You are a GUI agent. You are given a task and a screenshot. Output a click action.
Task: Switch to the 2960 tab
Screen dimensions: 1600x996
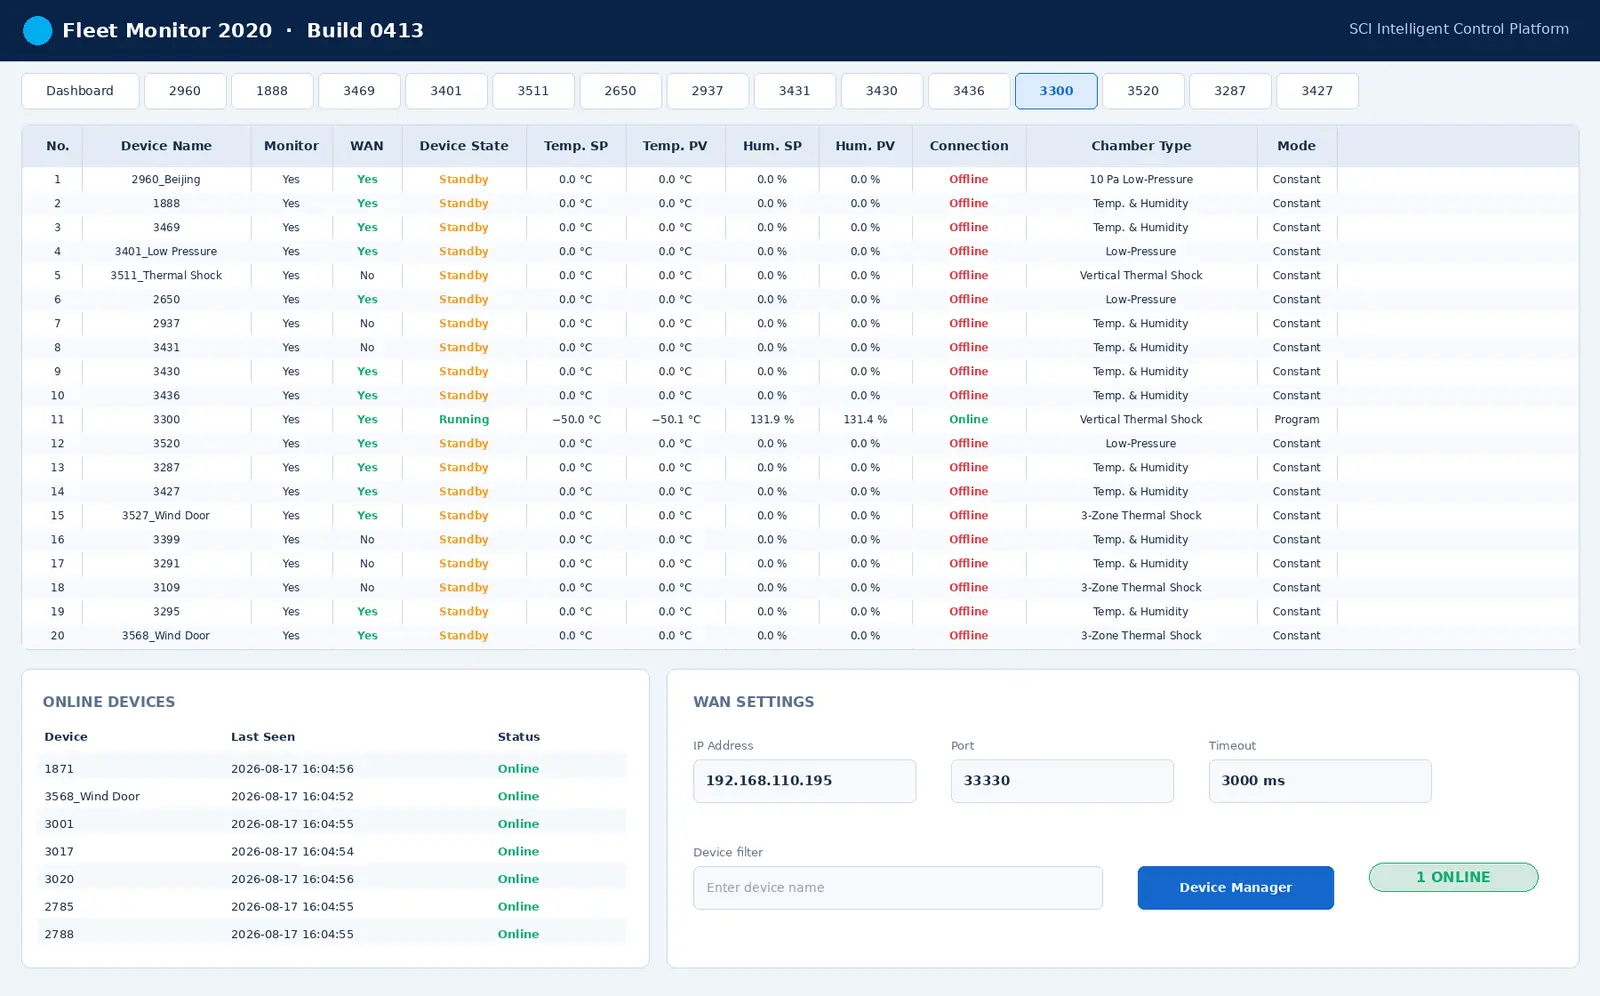point(185,91)
